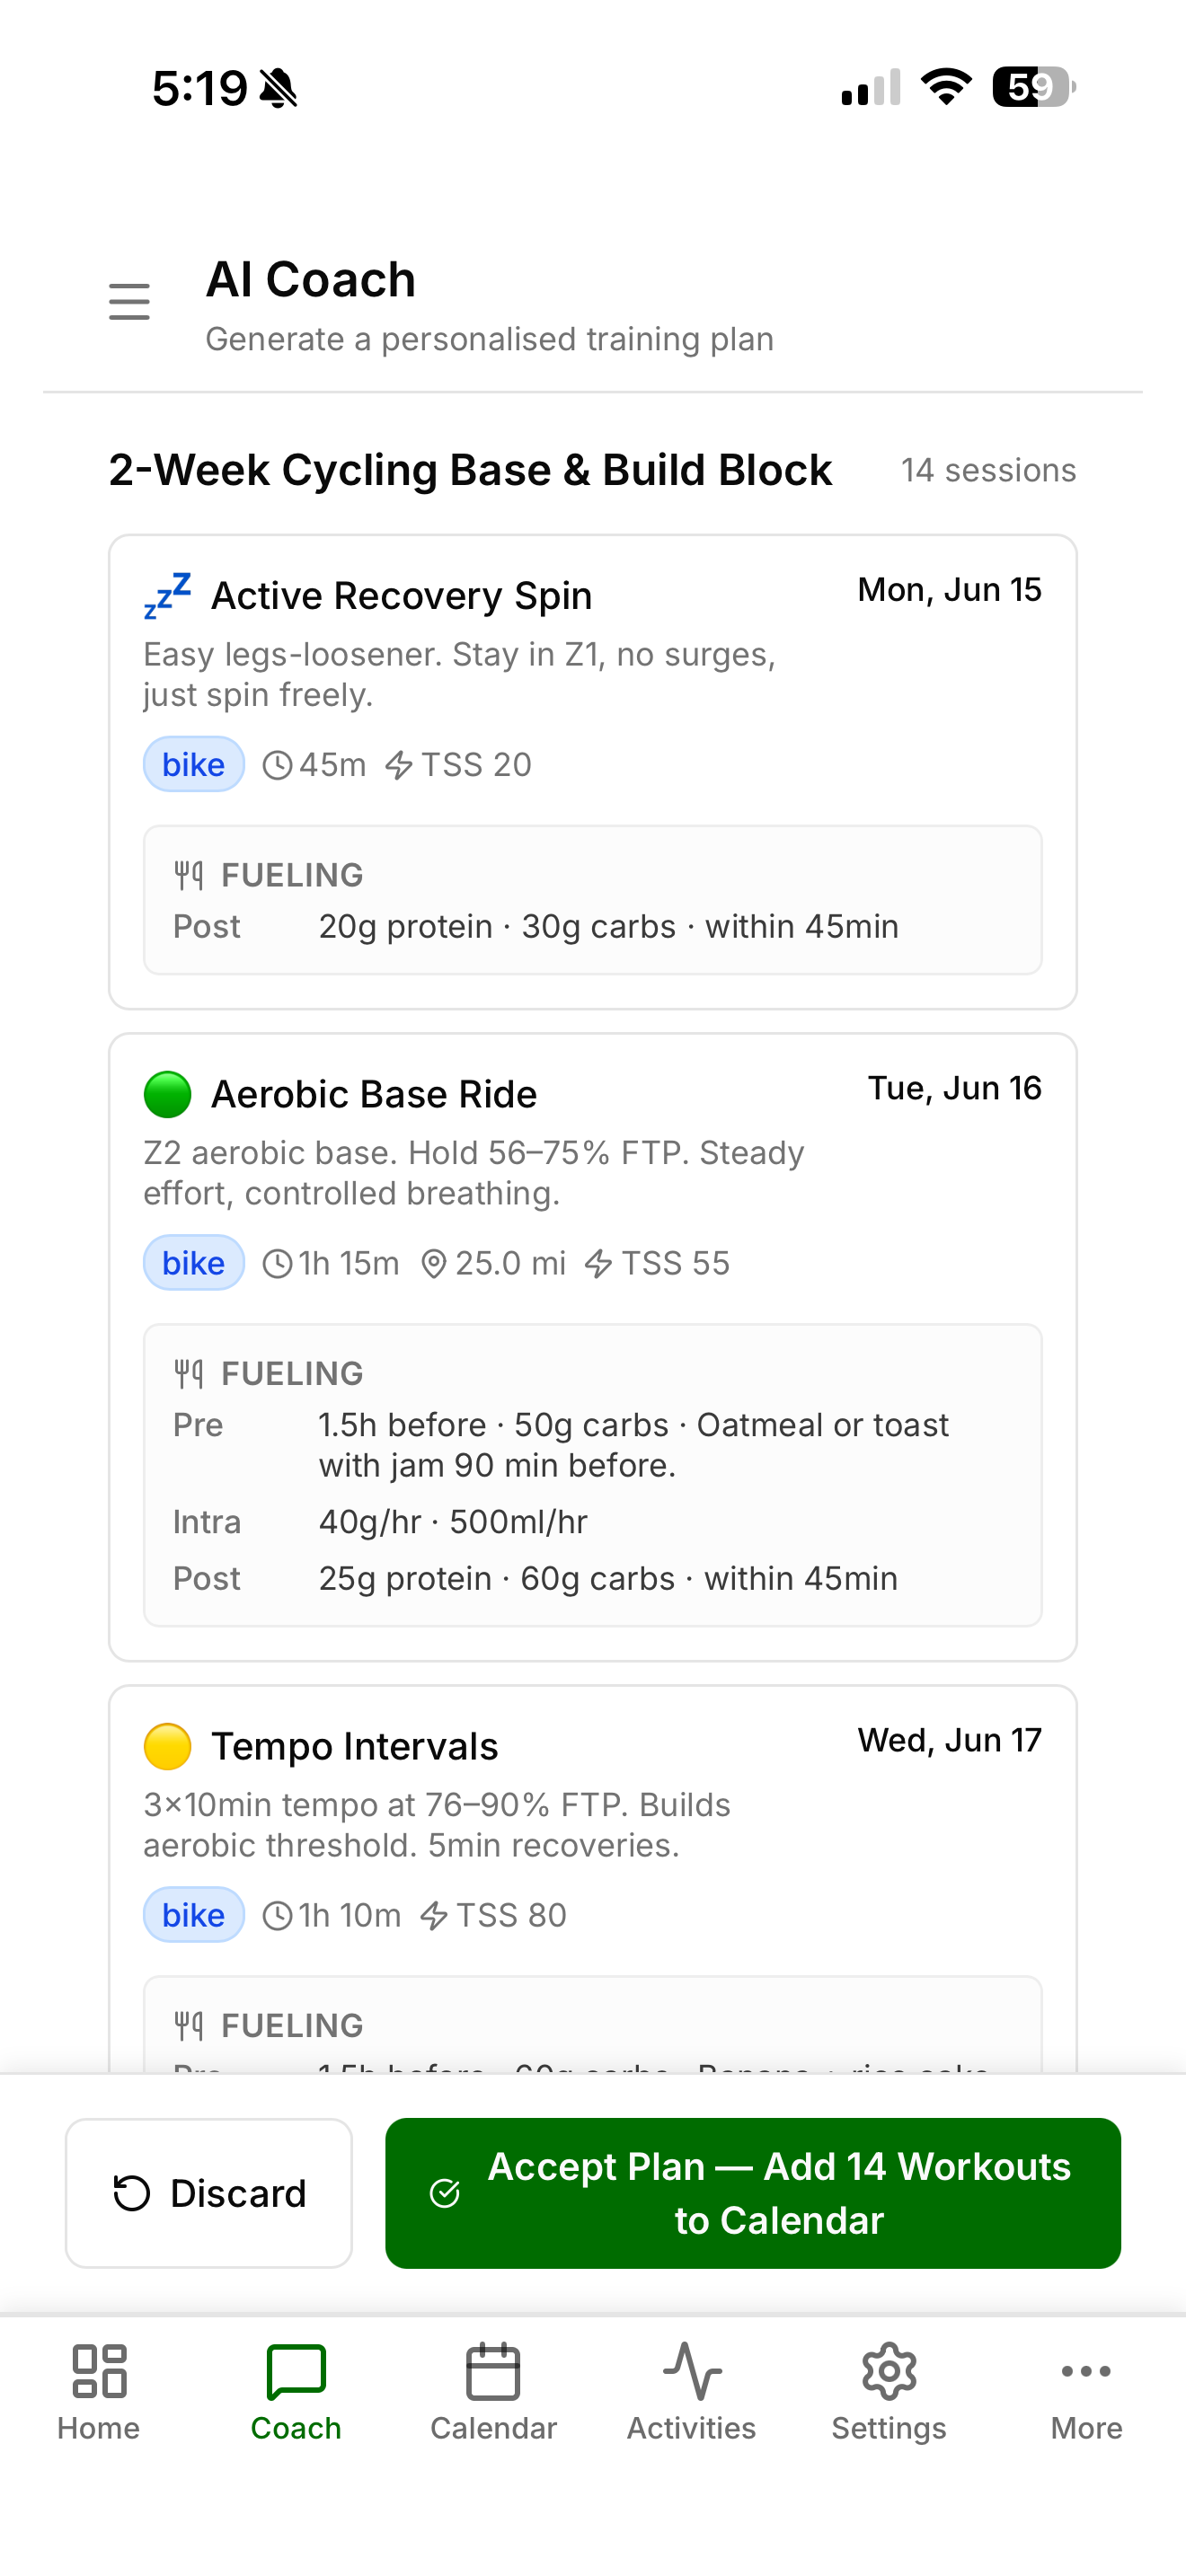Tap the clock icon next to 1h 10m
Viewport: 1186px width, 2576px height.
(277, 1916)
